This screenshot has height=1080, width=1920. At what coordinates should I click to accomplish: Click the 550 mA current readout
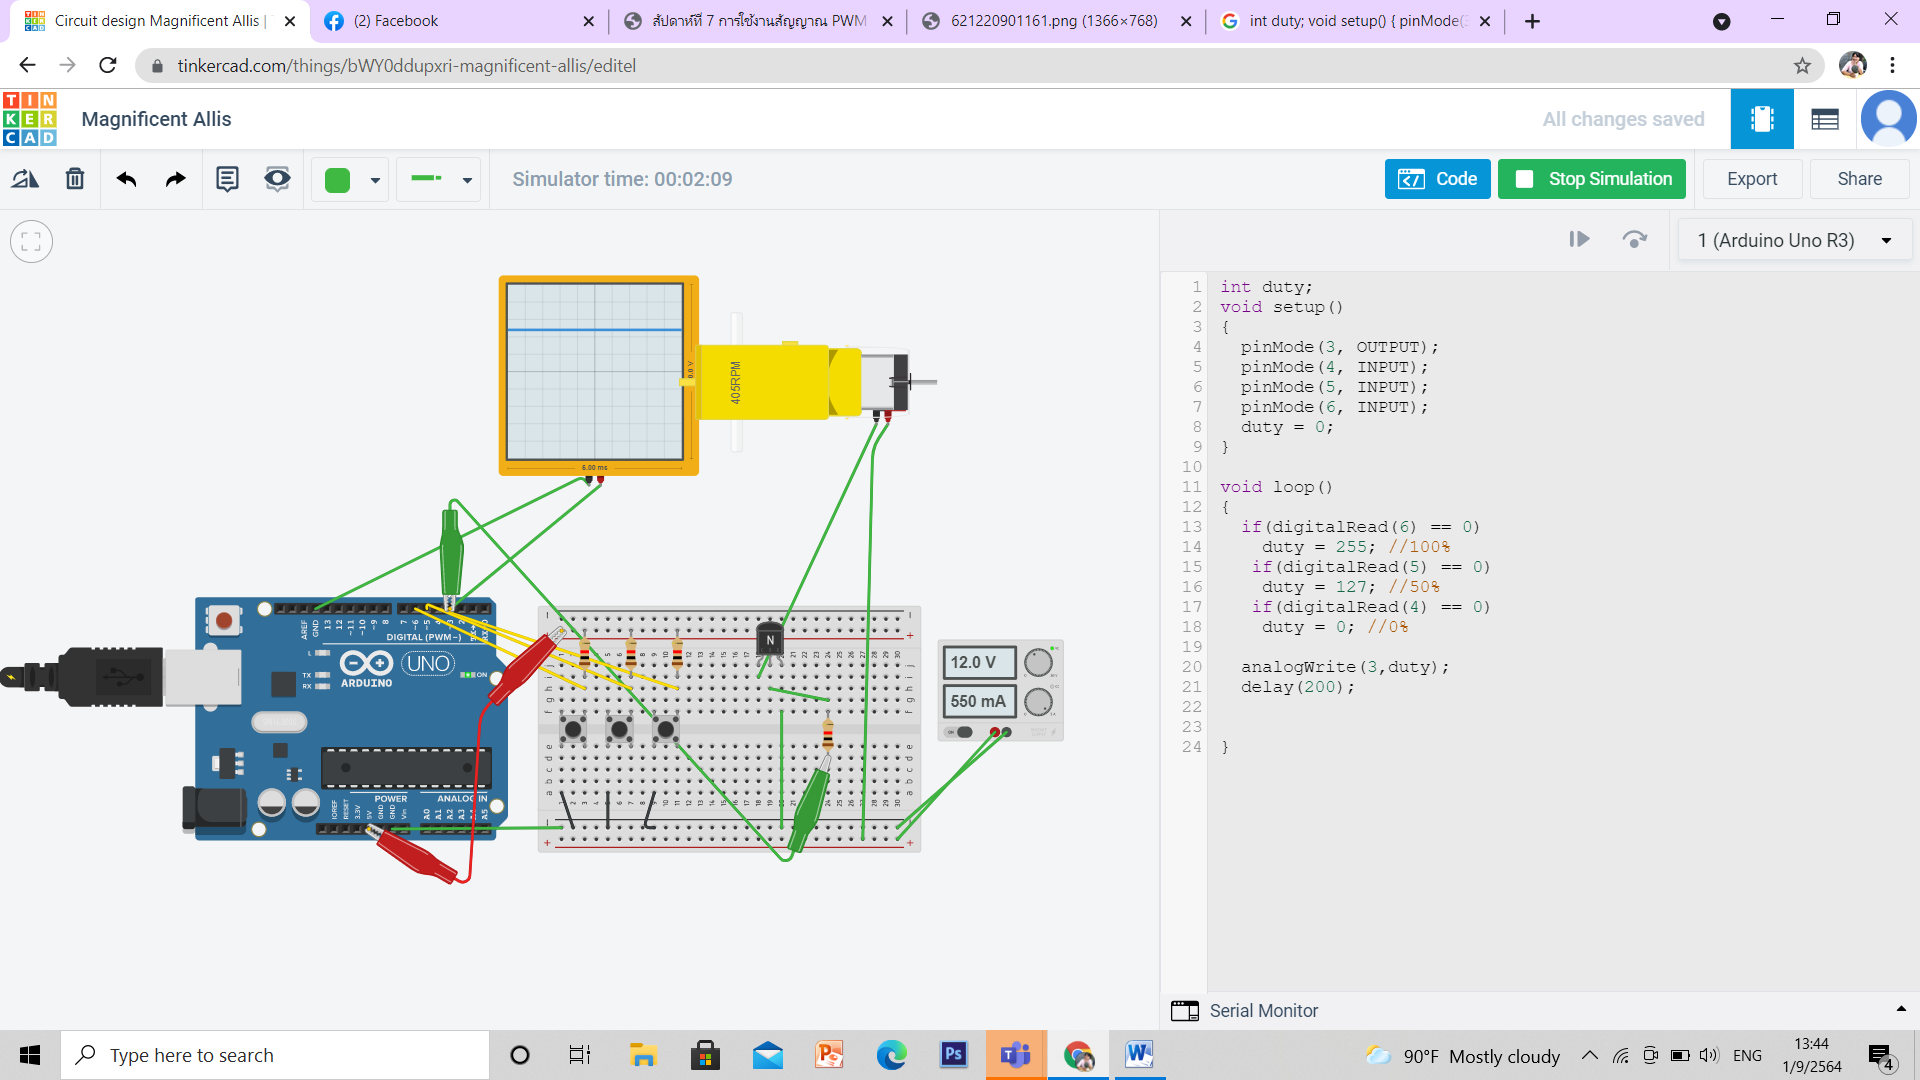coord(978,702)
